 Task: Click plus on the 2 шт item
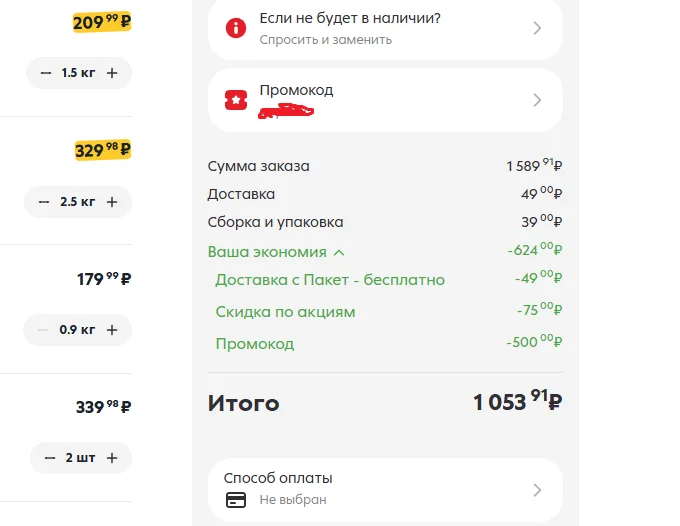(112, 458)
